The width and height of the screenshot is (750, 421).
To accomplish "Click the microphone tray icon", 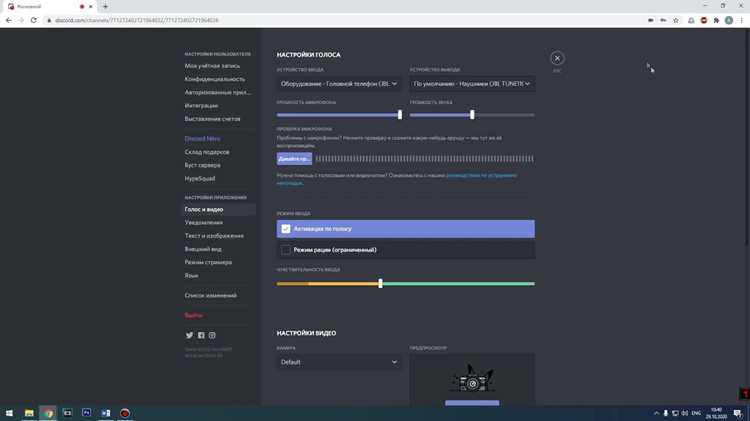I will pos(665,413).
